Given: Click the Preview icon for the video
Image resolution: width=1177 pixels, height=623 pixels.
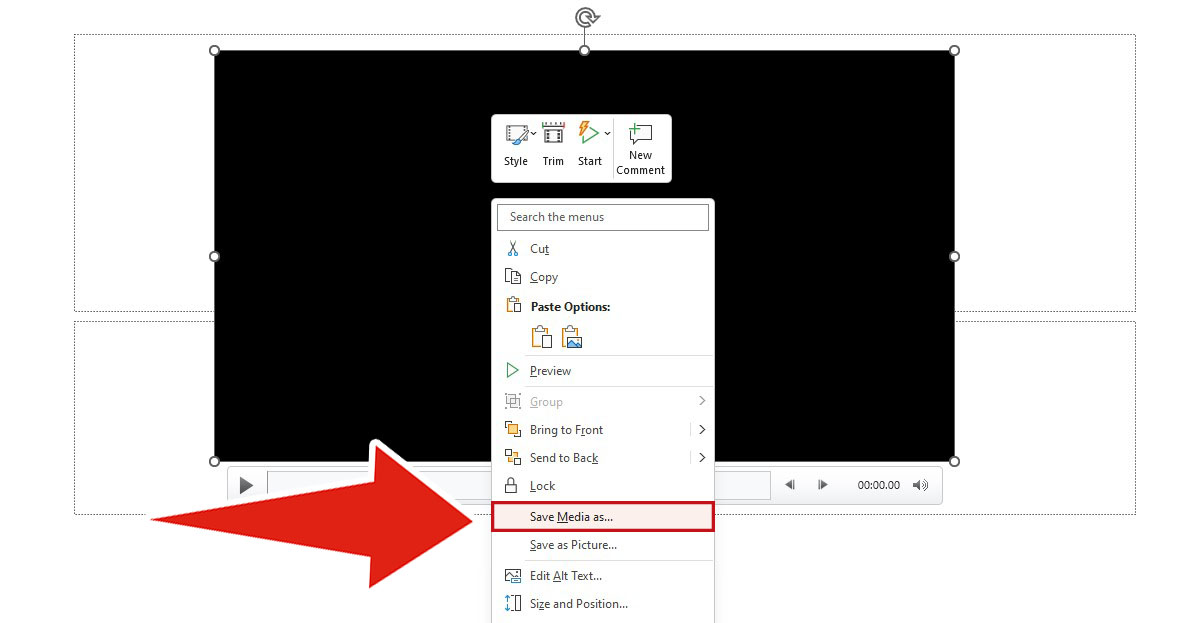Looking at the screenshot, I should click(514, 370).
